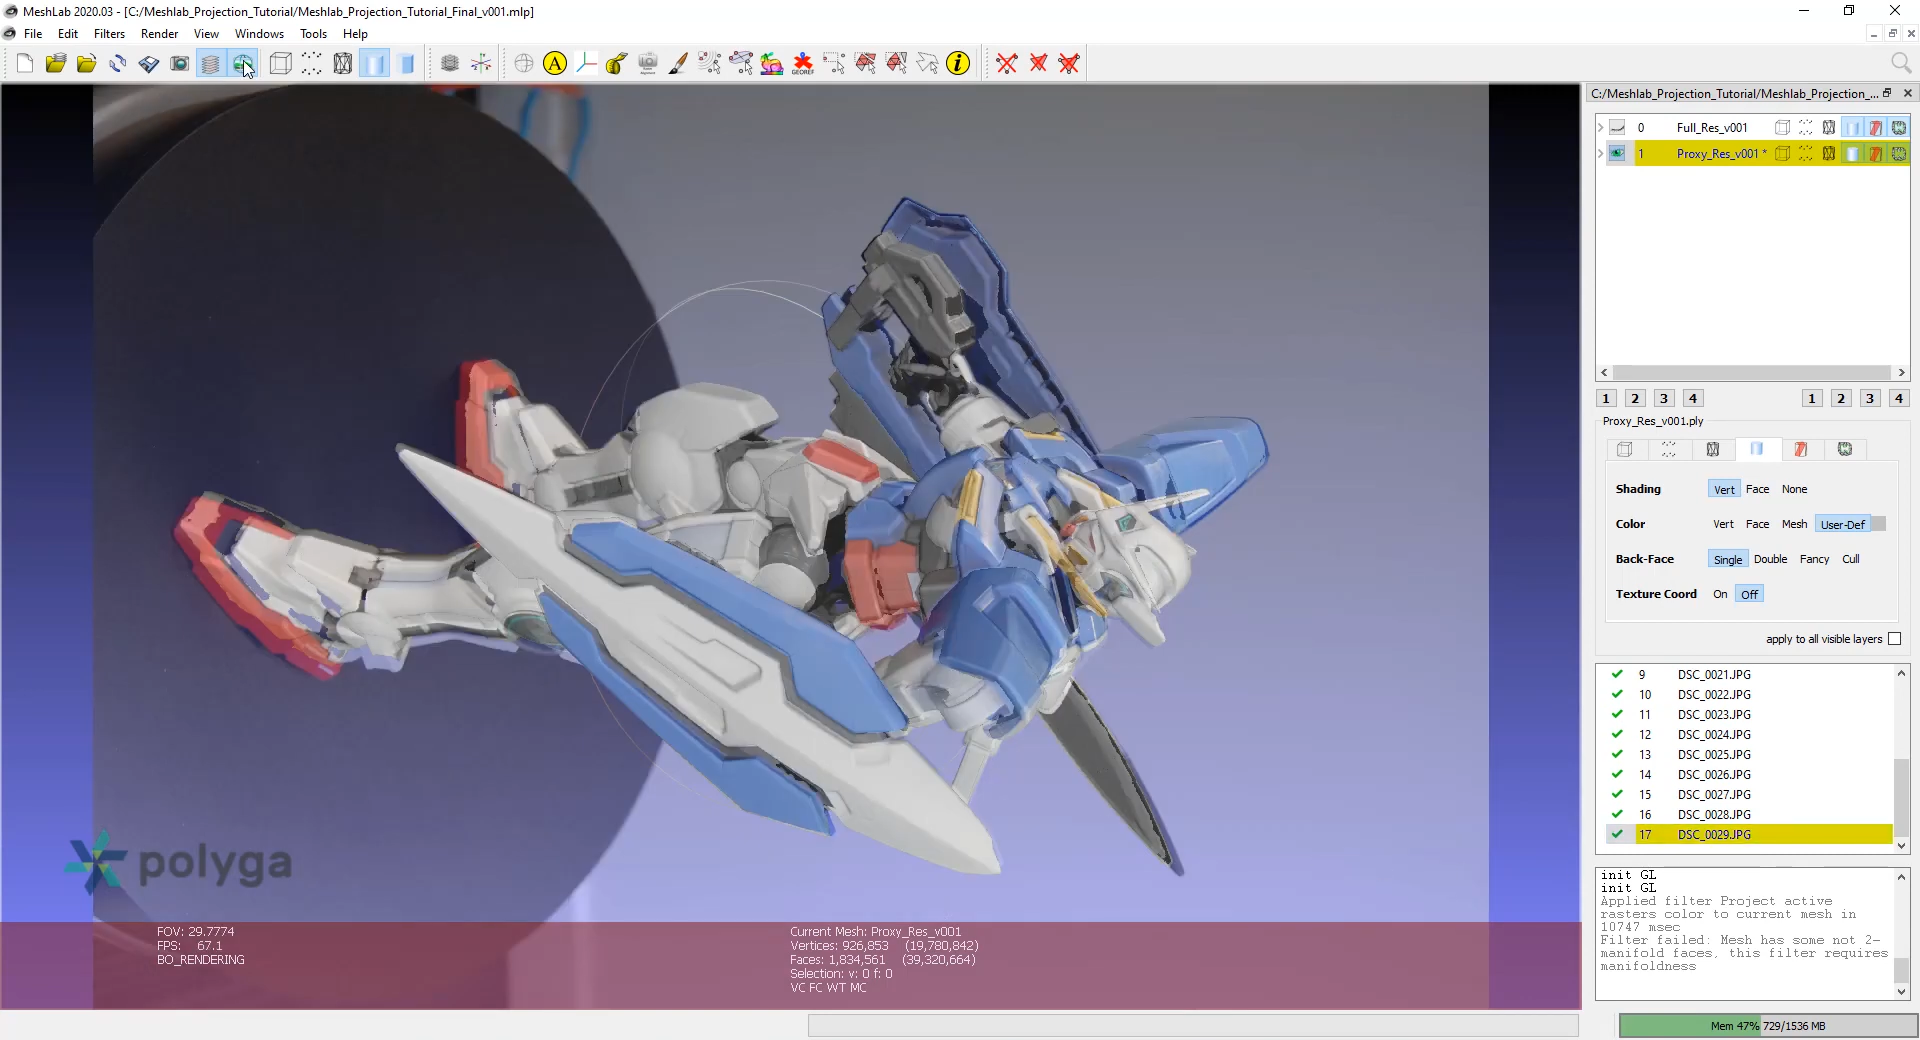Toggle the layer dialog icon

point(211,64)
